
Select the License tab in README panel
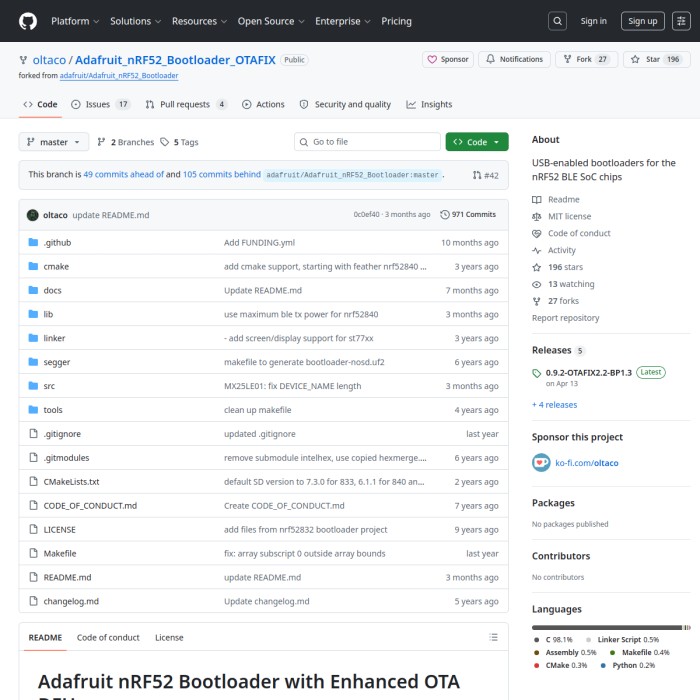coord(169,638)
